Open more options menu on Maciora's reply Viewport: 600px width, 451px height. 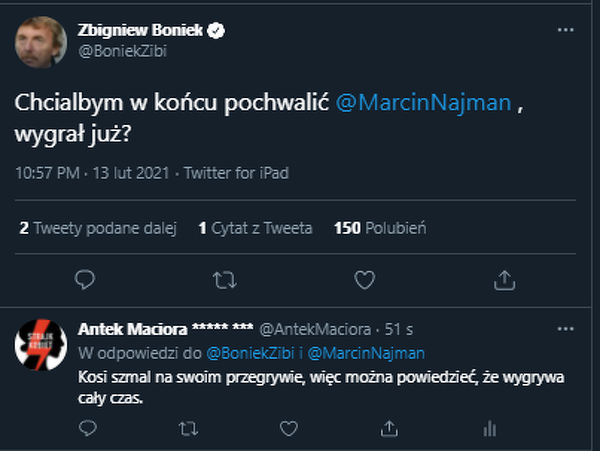[x=565, y=328]
